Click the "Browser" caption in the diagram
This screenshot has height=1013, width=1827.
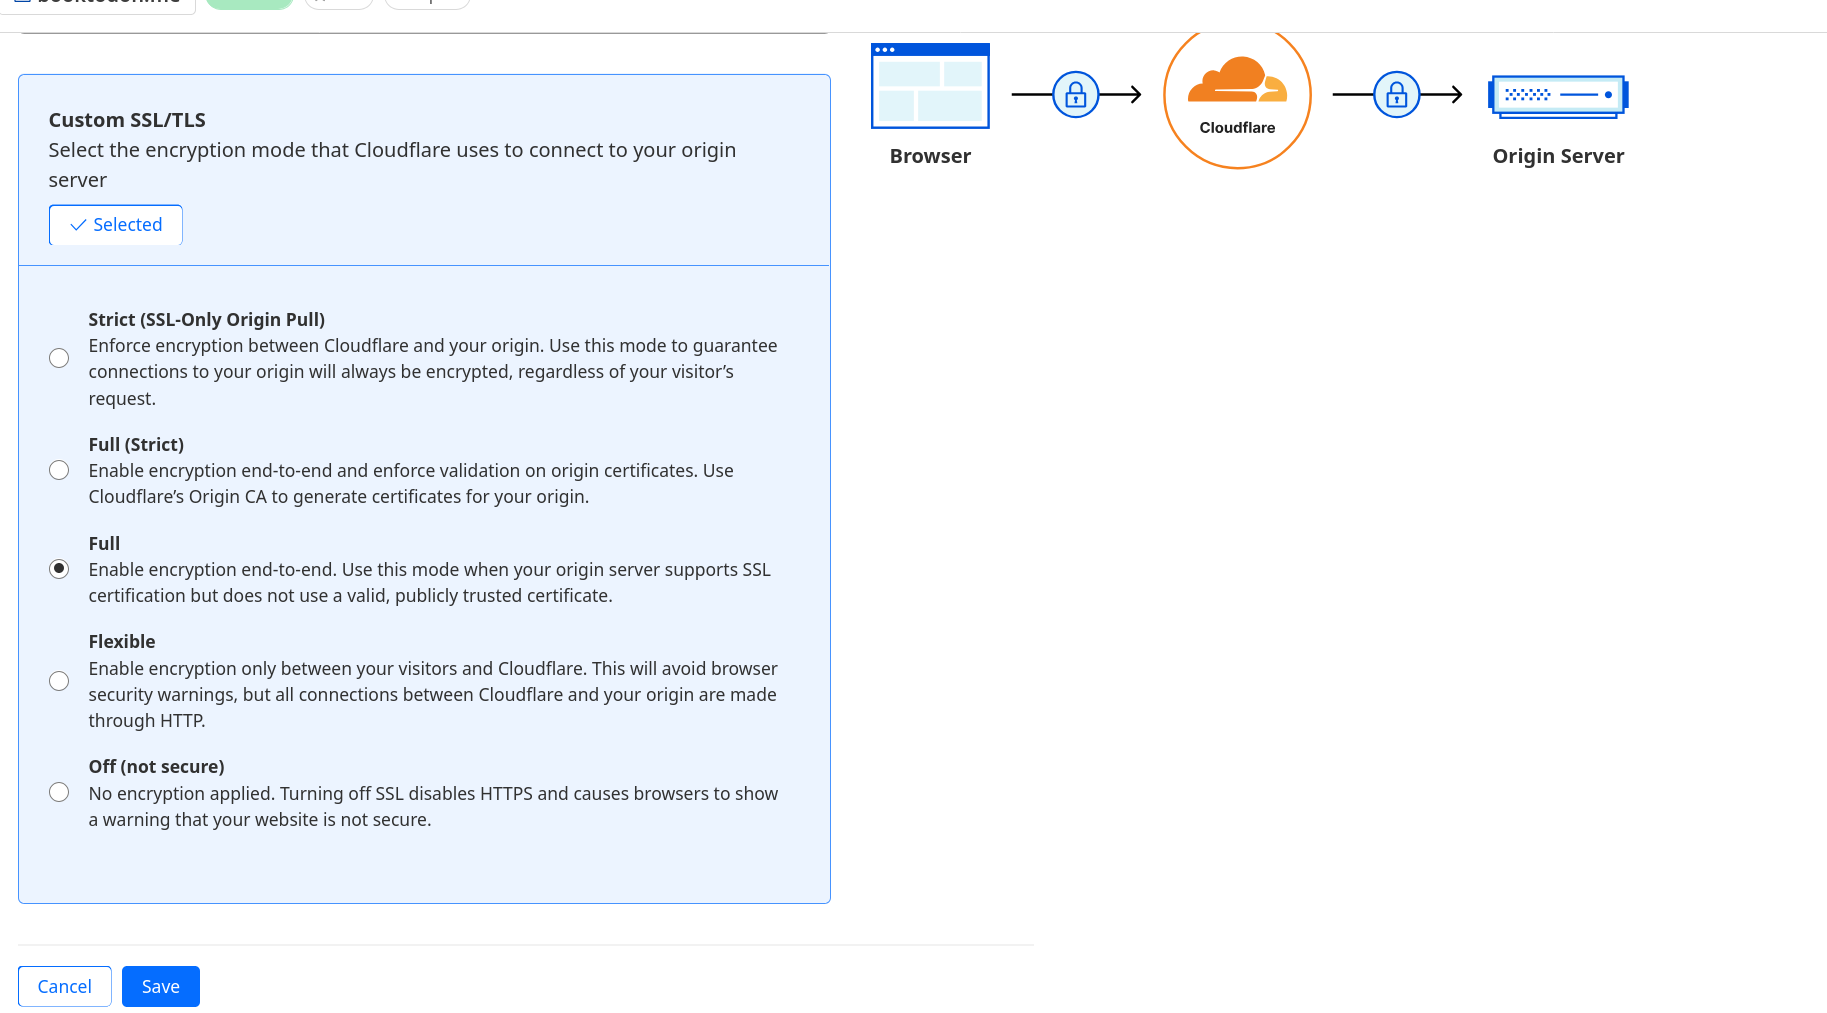930,156
